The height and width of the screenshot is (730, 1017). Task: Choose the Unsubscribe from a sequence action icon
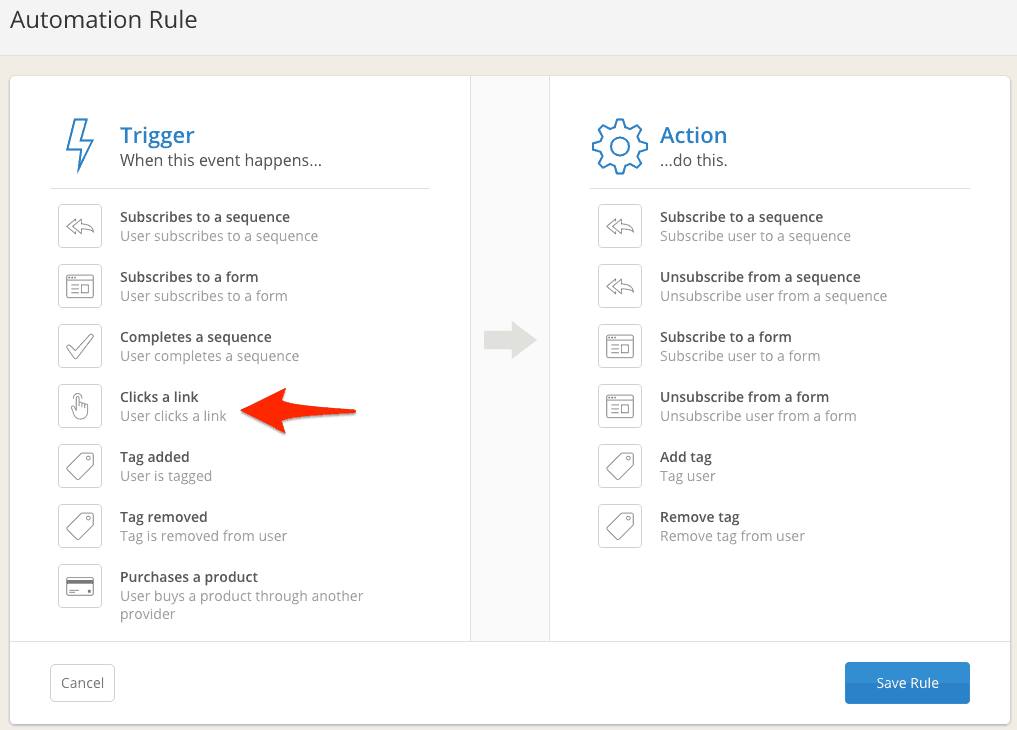click(x=620, y=286)
